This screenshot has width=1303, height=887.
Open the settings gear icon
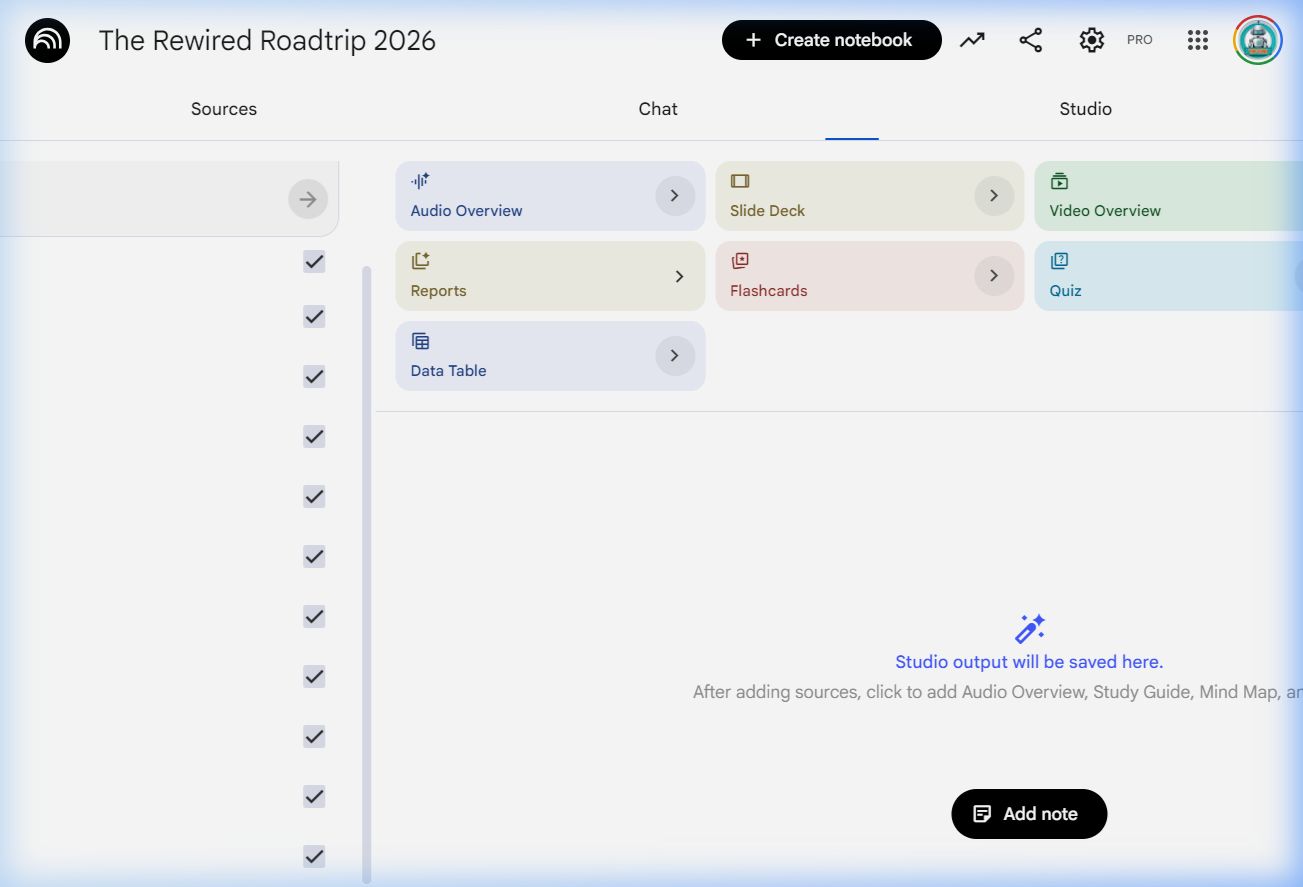click(x=1091, y=40)
